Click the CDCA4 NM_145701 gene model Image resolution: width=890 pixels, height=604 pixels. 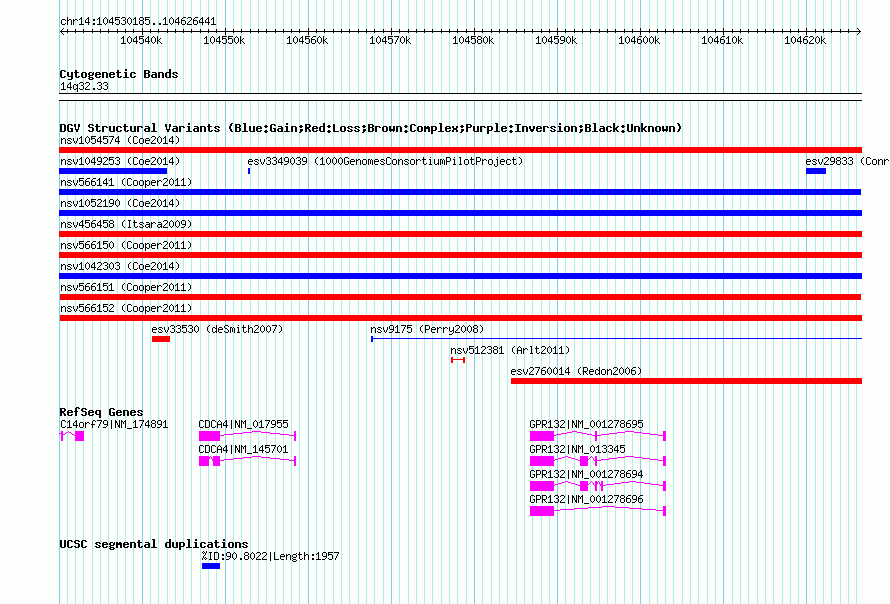[x=247, y=461]
